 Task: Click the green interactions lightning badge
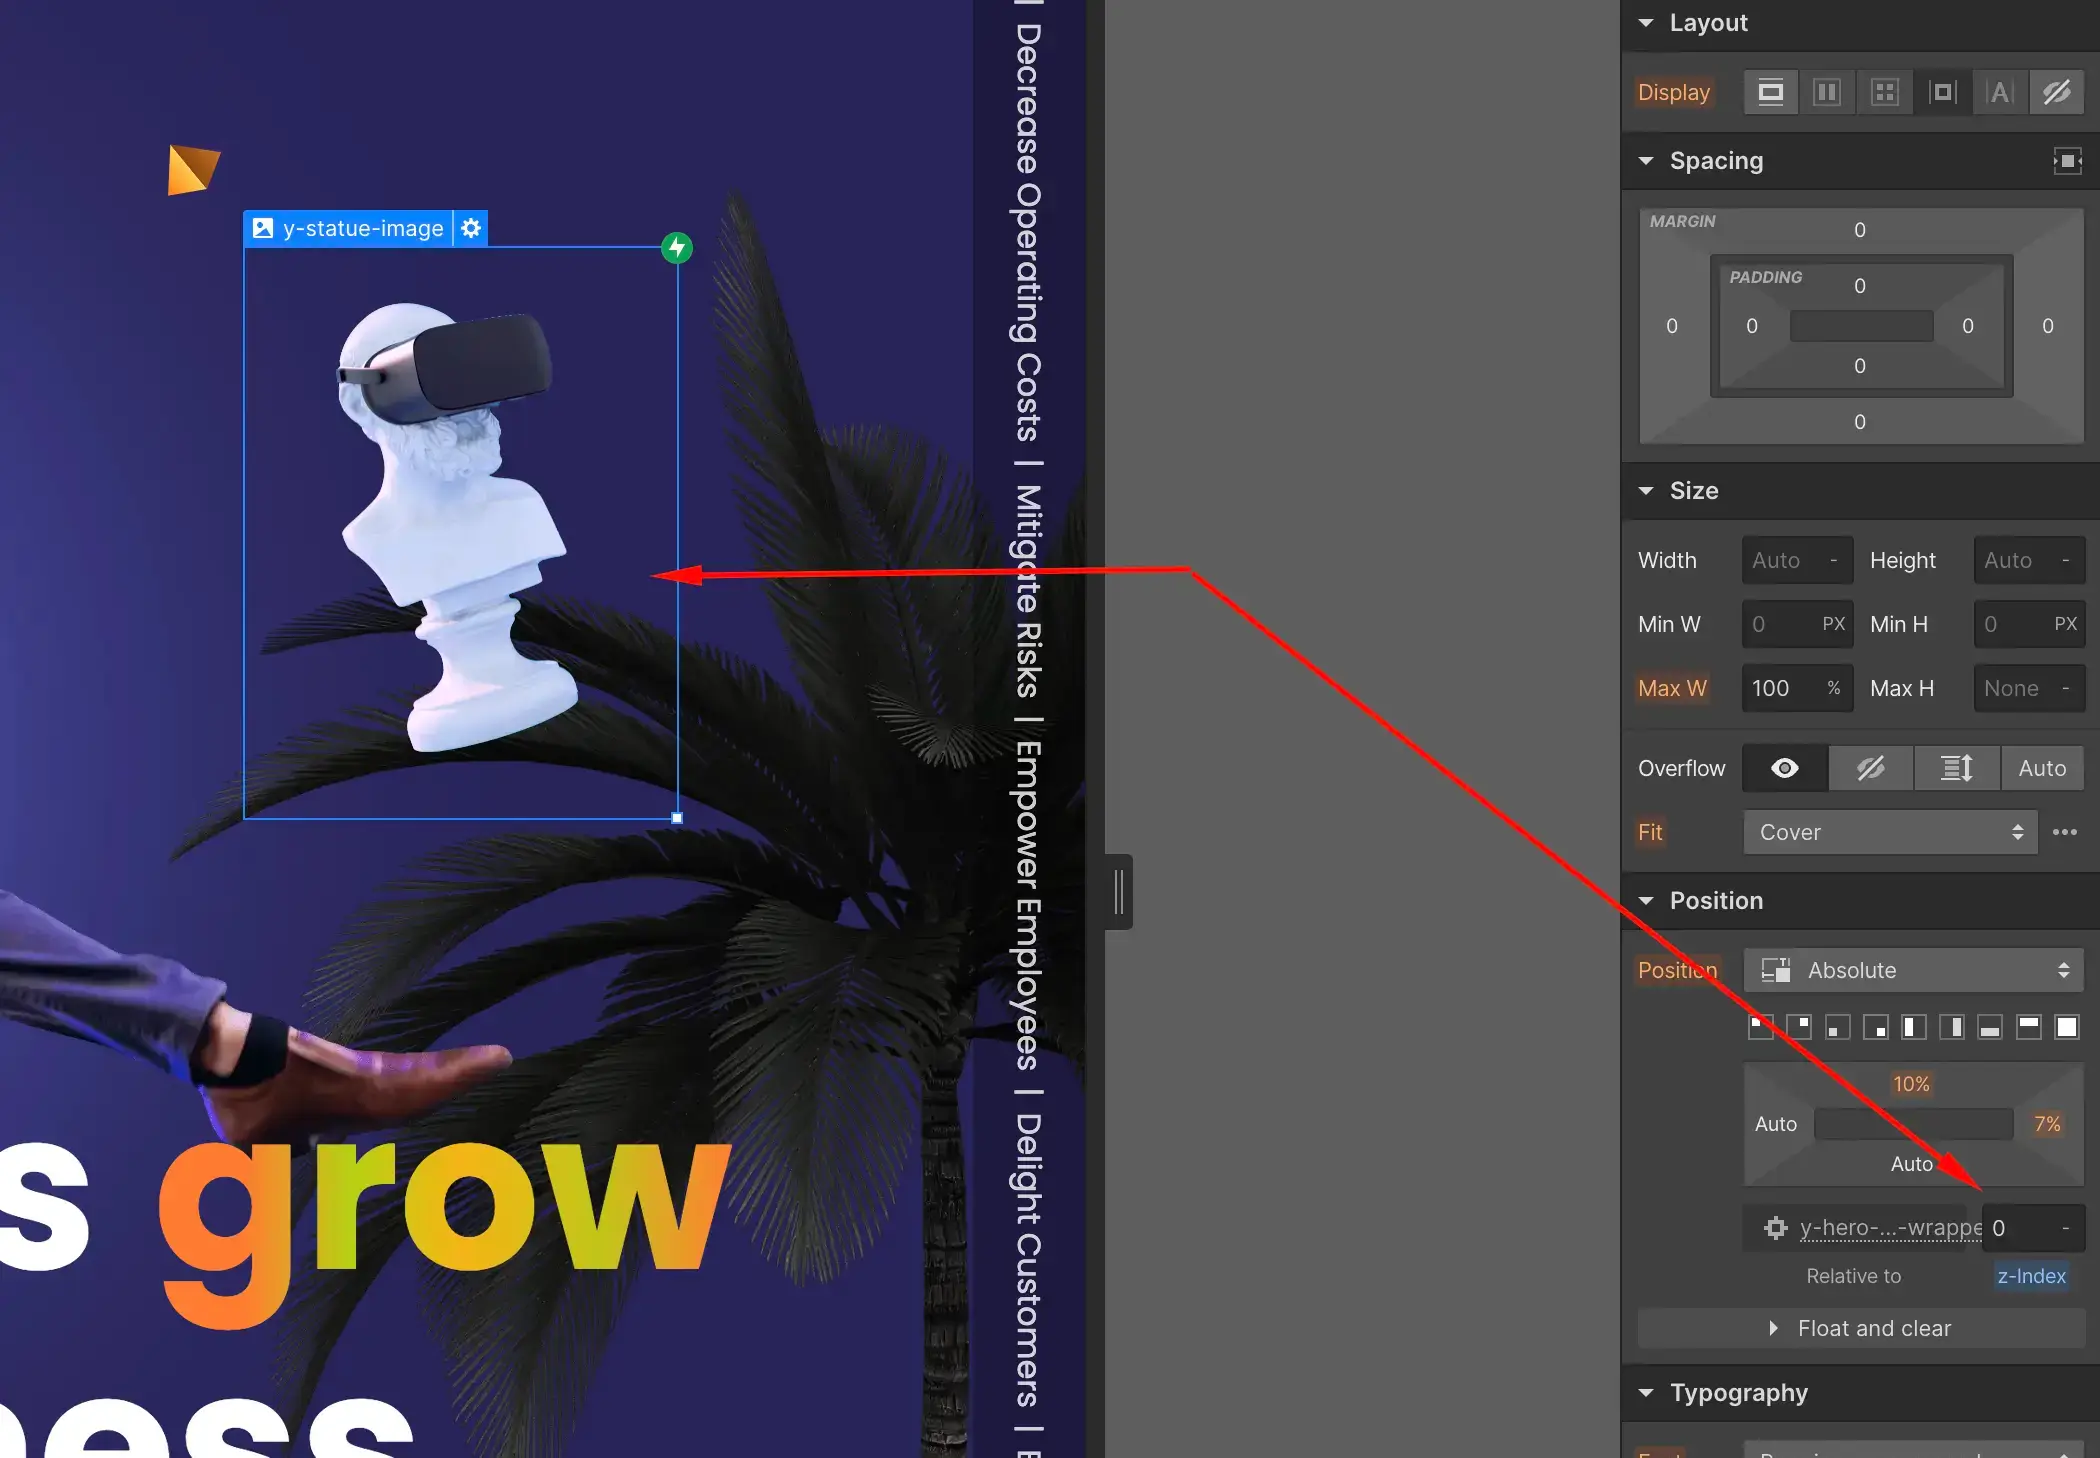[677, 247]
